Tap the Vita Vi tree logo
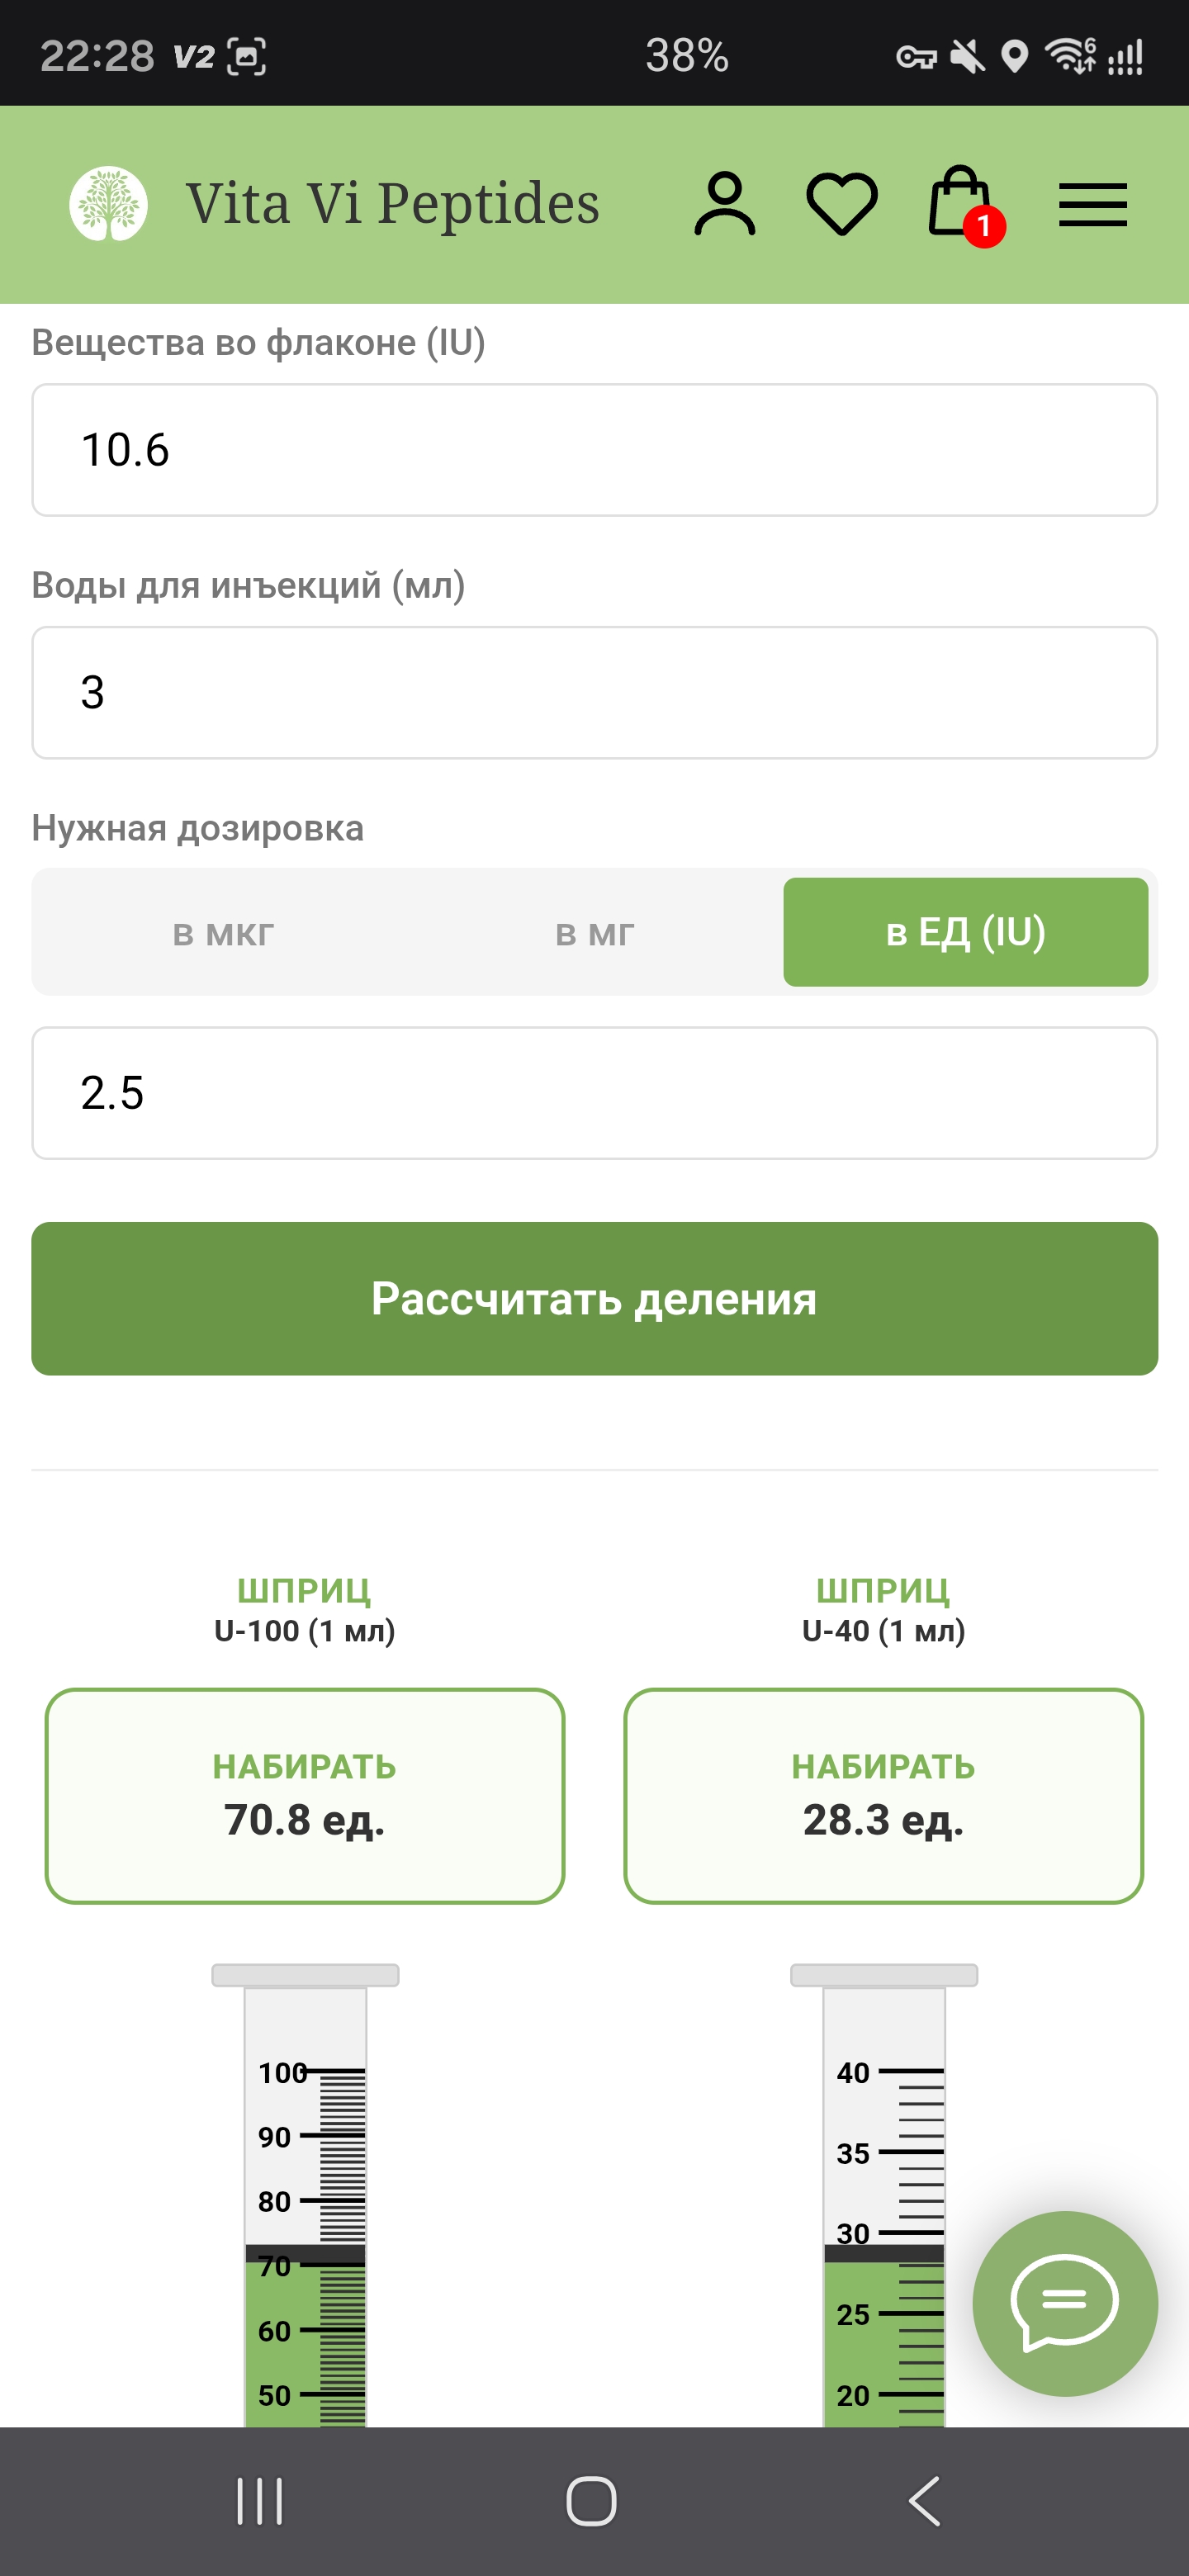The width and height of the screenshot is (1189, 2576). coord(108,204)
